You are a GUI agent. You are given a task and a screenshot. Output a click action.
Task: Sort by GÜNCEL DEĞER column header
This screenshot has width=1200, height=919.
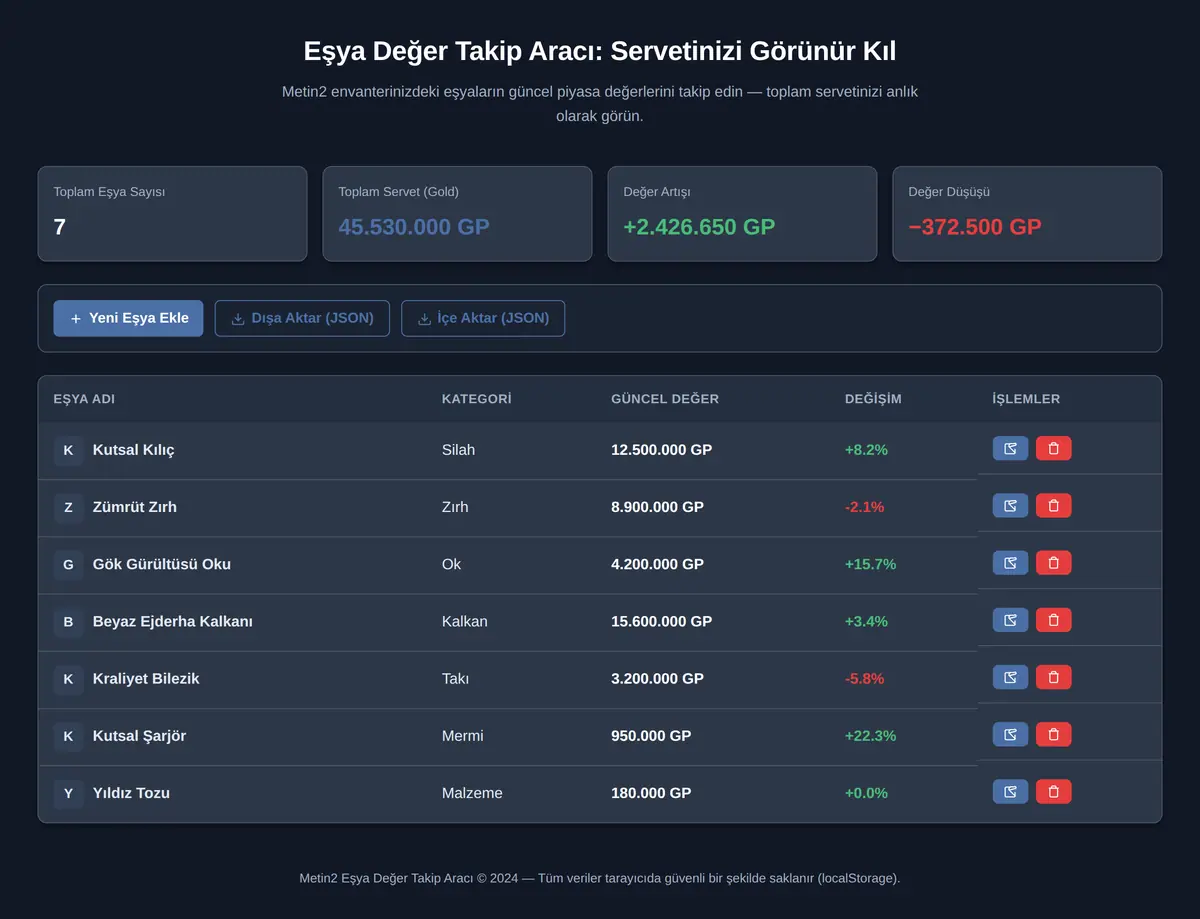[665, 399]
